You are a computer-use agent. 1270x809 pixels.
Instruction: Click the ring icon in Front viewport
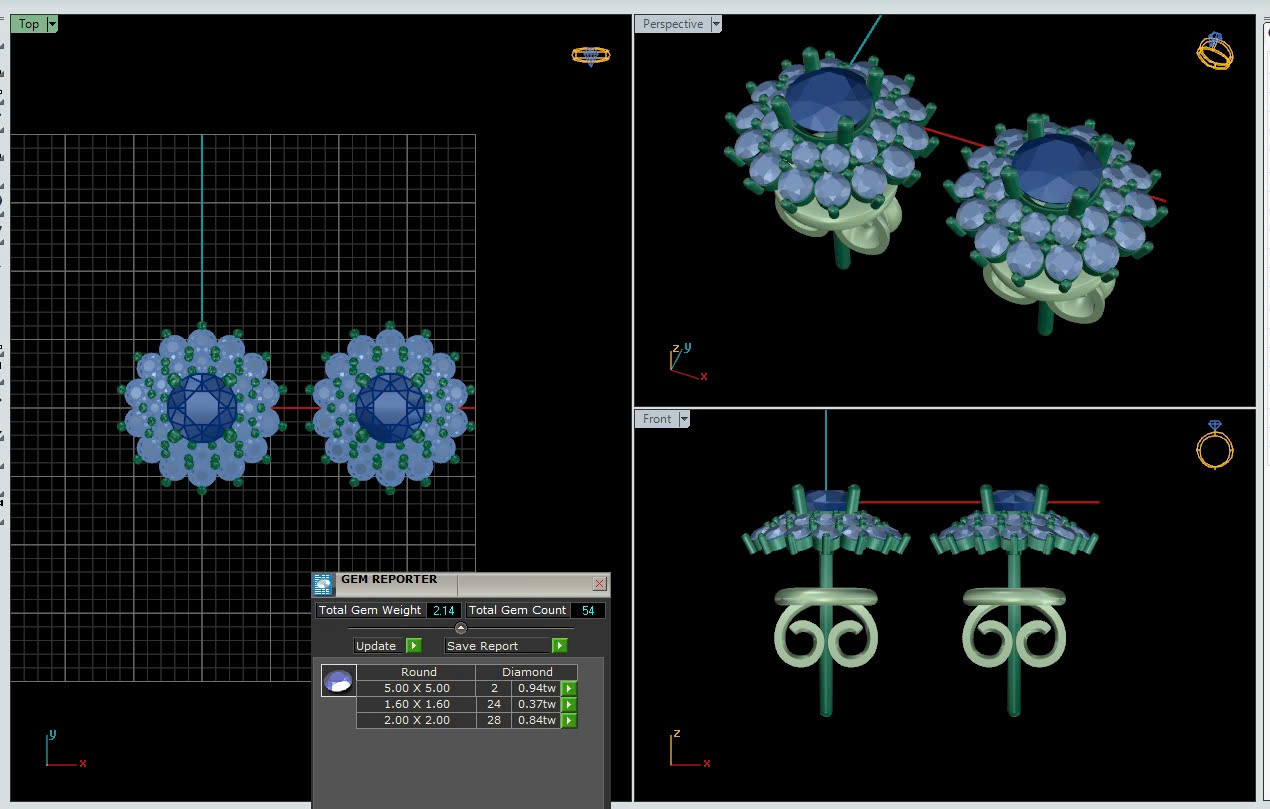click(1214, 445)
